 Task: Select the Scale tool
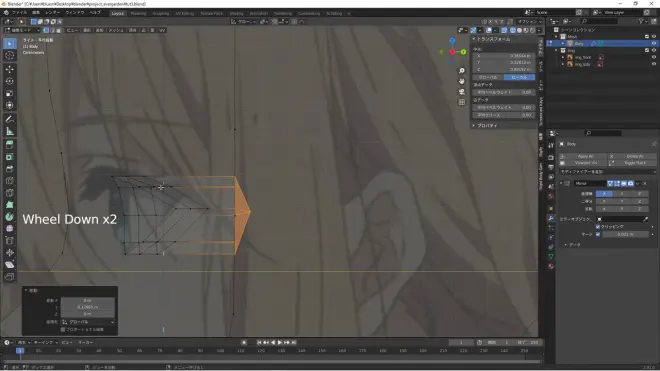pos(10,93)
